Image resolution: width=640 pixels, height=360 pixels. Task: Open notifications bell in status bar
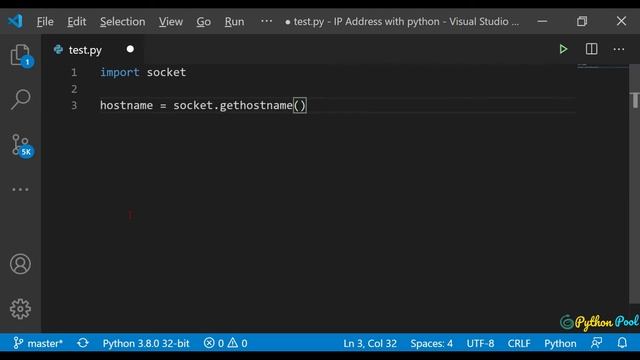pyautogui.click(x=622, y=343)
